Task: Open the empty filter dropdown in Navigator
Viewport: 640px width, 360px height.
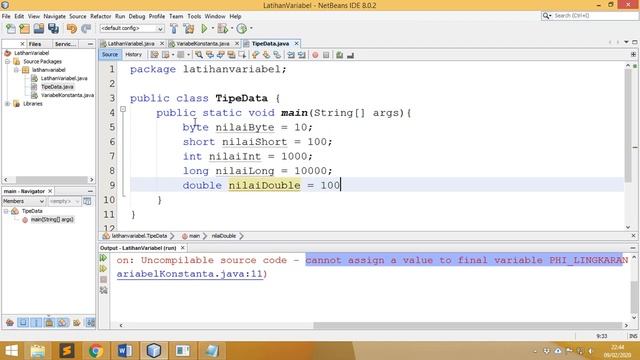Action: pos(64,201)
